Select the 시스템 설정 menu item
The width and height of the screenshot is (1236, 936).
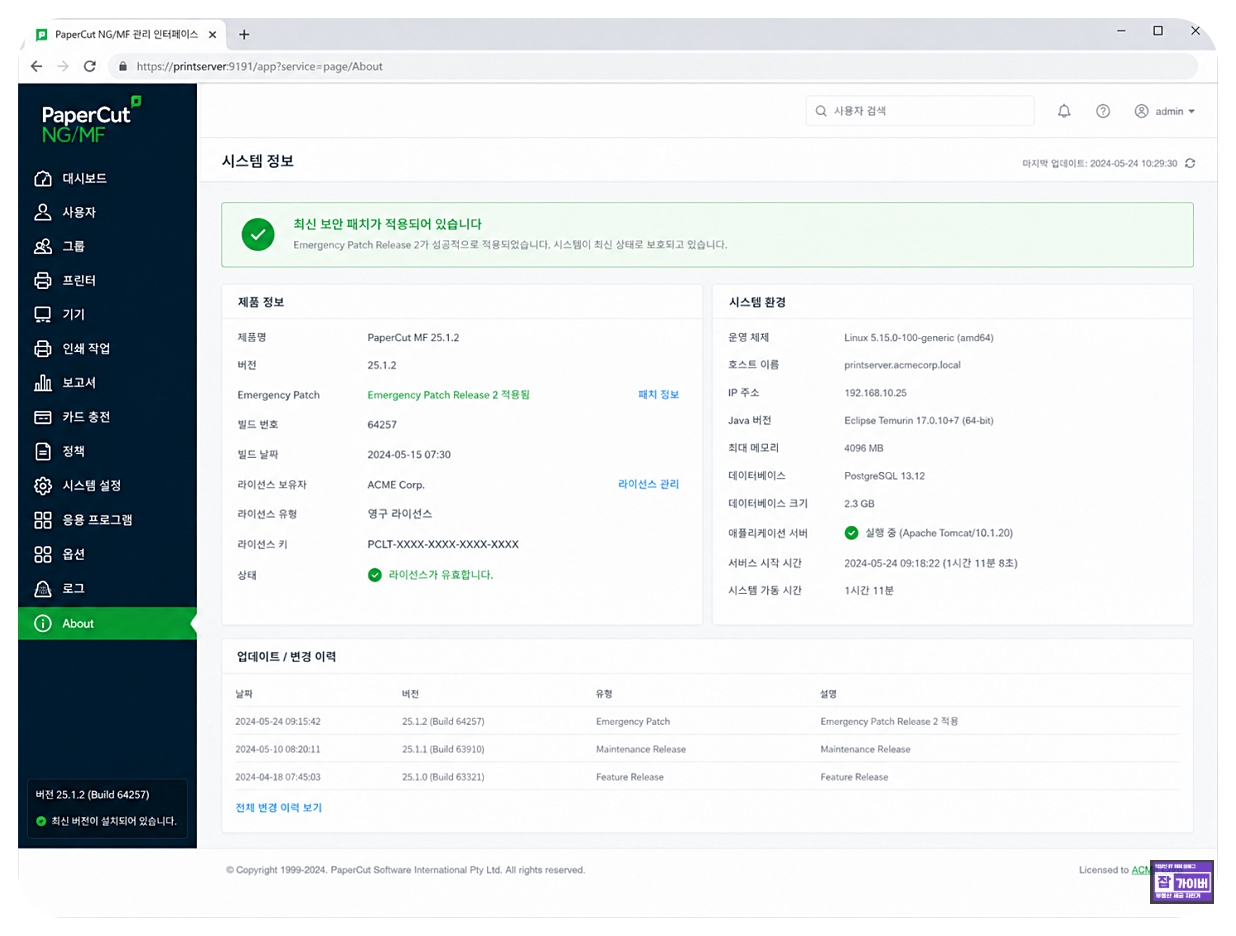click(107, 486)
